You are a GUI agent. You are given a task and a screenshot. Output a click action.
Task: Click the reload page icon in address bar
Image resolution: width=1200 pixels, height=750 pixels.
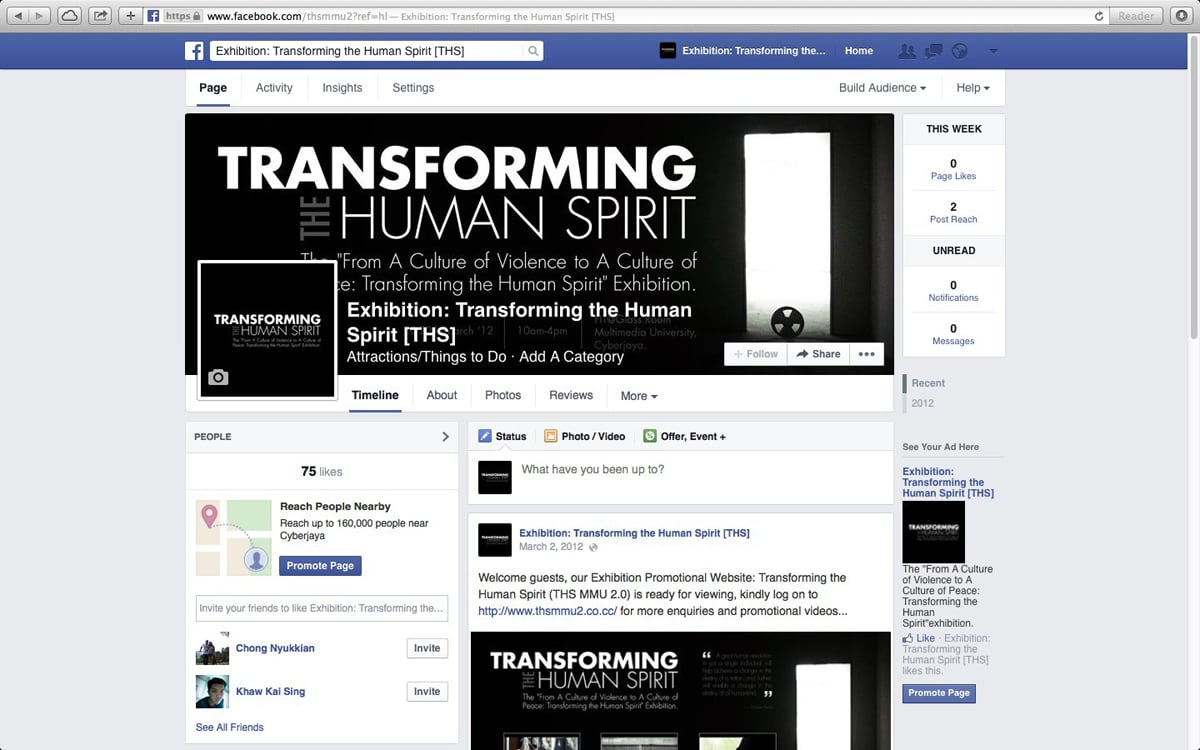[x=1100, y=16]
